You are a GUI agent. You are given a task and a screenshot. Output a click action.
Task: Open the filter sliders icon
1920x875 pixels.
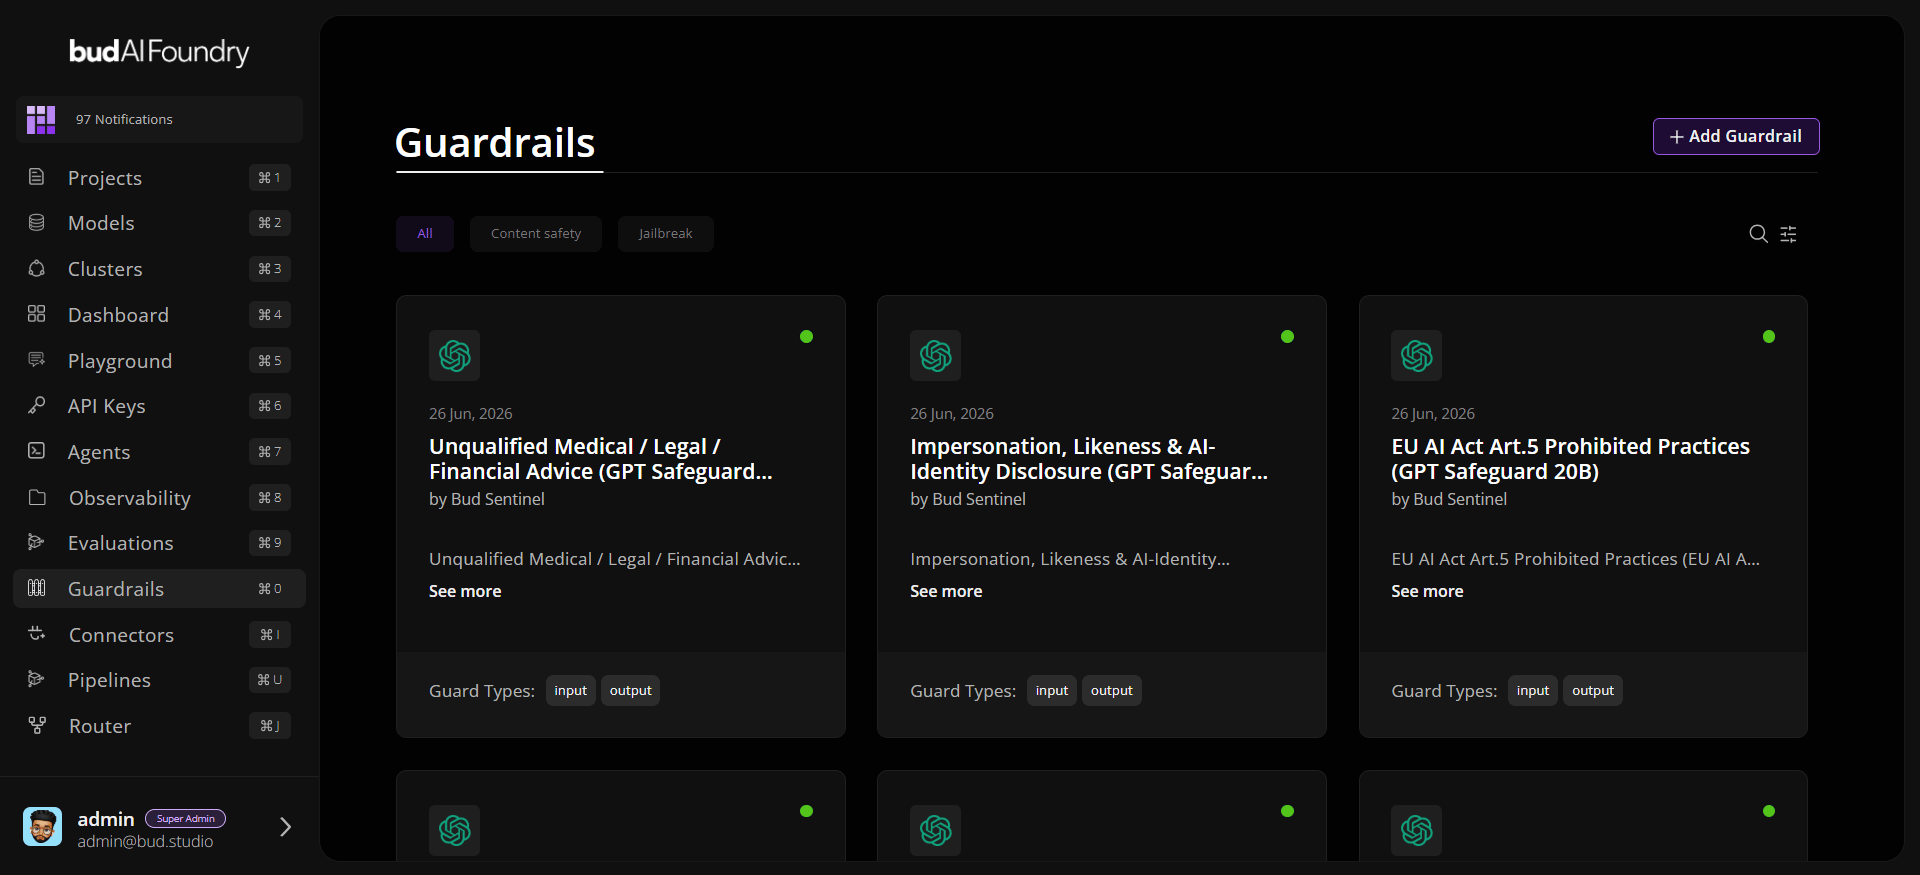point(1789,234)
